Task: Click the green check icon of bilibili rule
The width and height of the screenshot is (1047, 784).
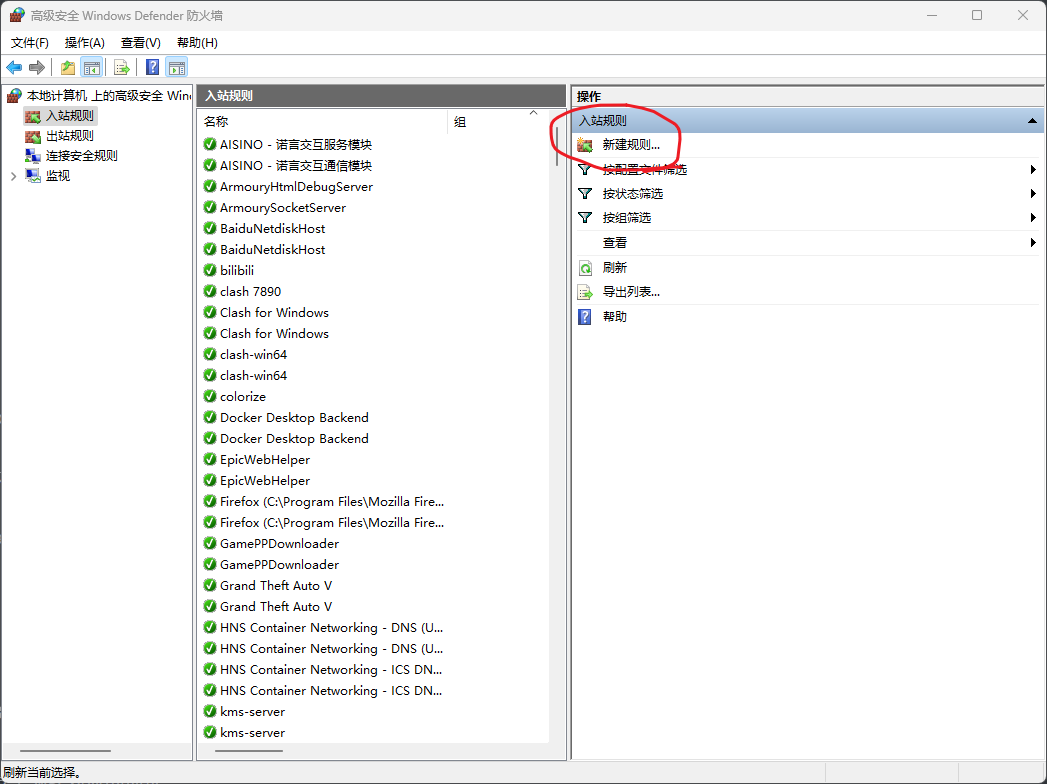Action: tap(210, 270)
